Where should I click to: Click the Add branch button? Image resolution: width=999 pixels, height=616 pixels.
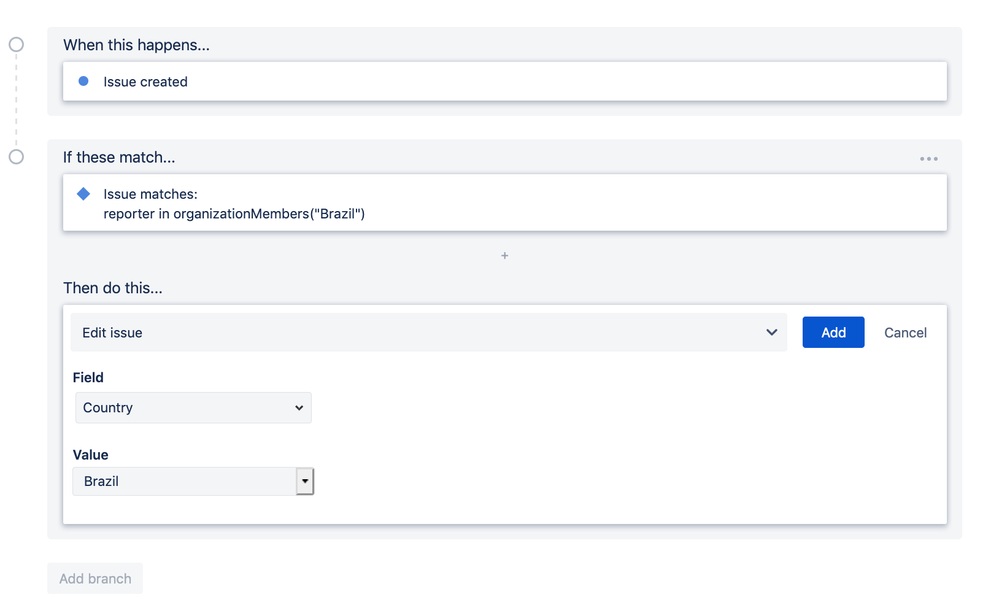coord(94,578)
